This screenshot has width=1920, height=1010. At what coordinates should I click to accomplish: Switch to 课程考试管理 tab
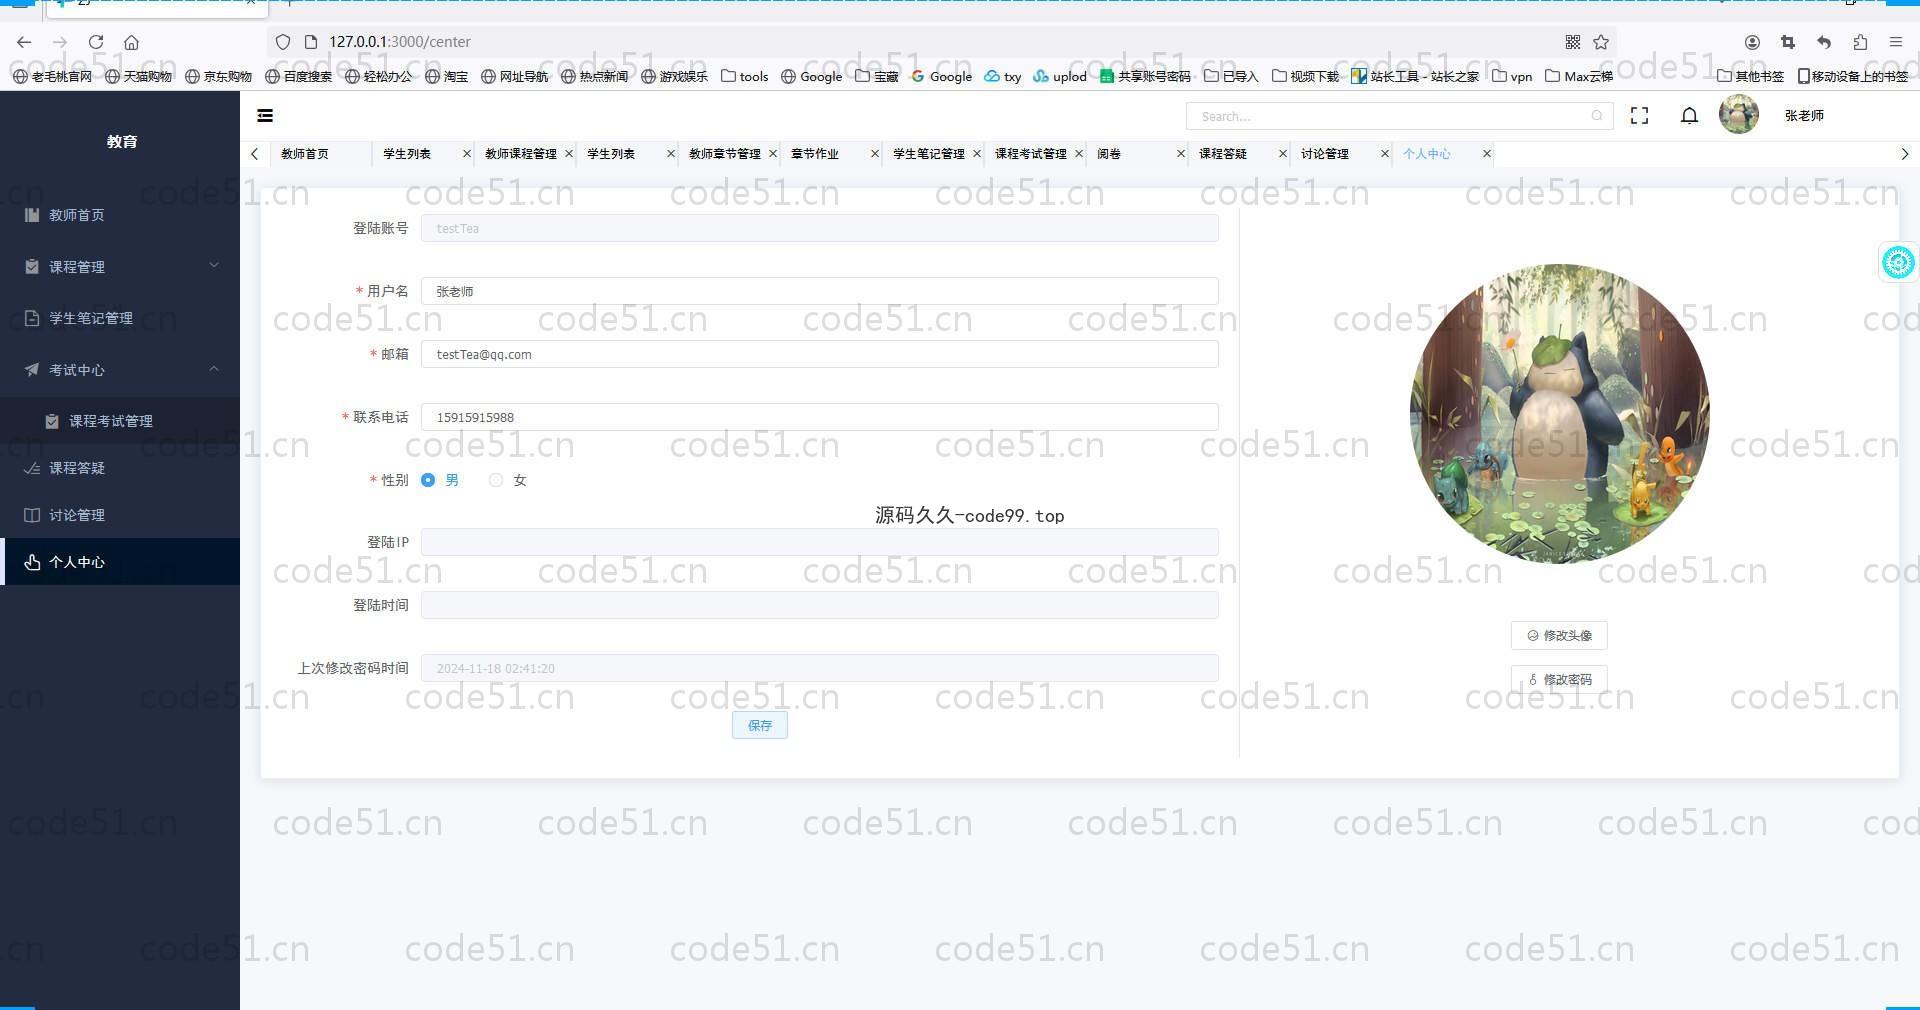(x=1031, y=154)
